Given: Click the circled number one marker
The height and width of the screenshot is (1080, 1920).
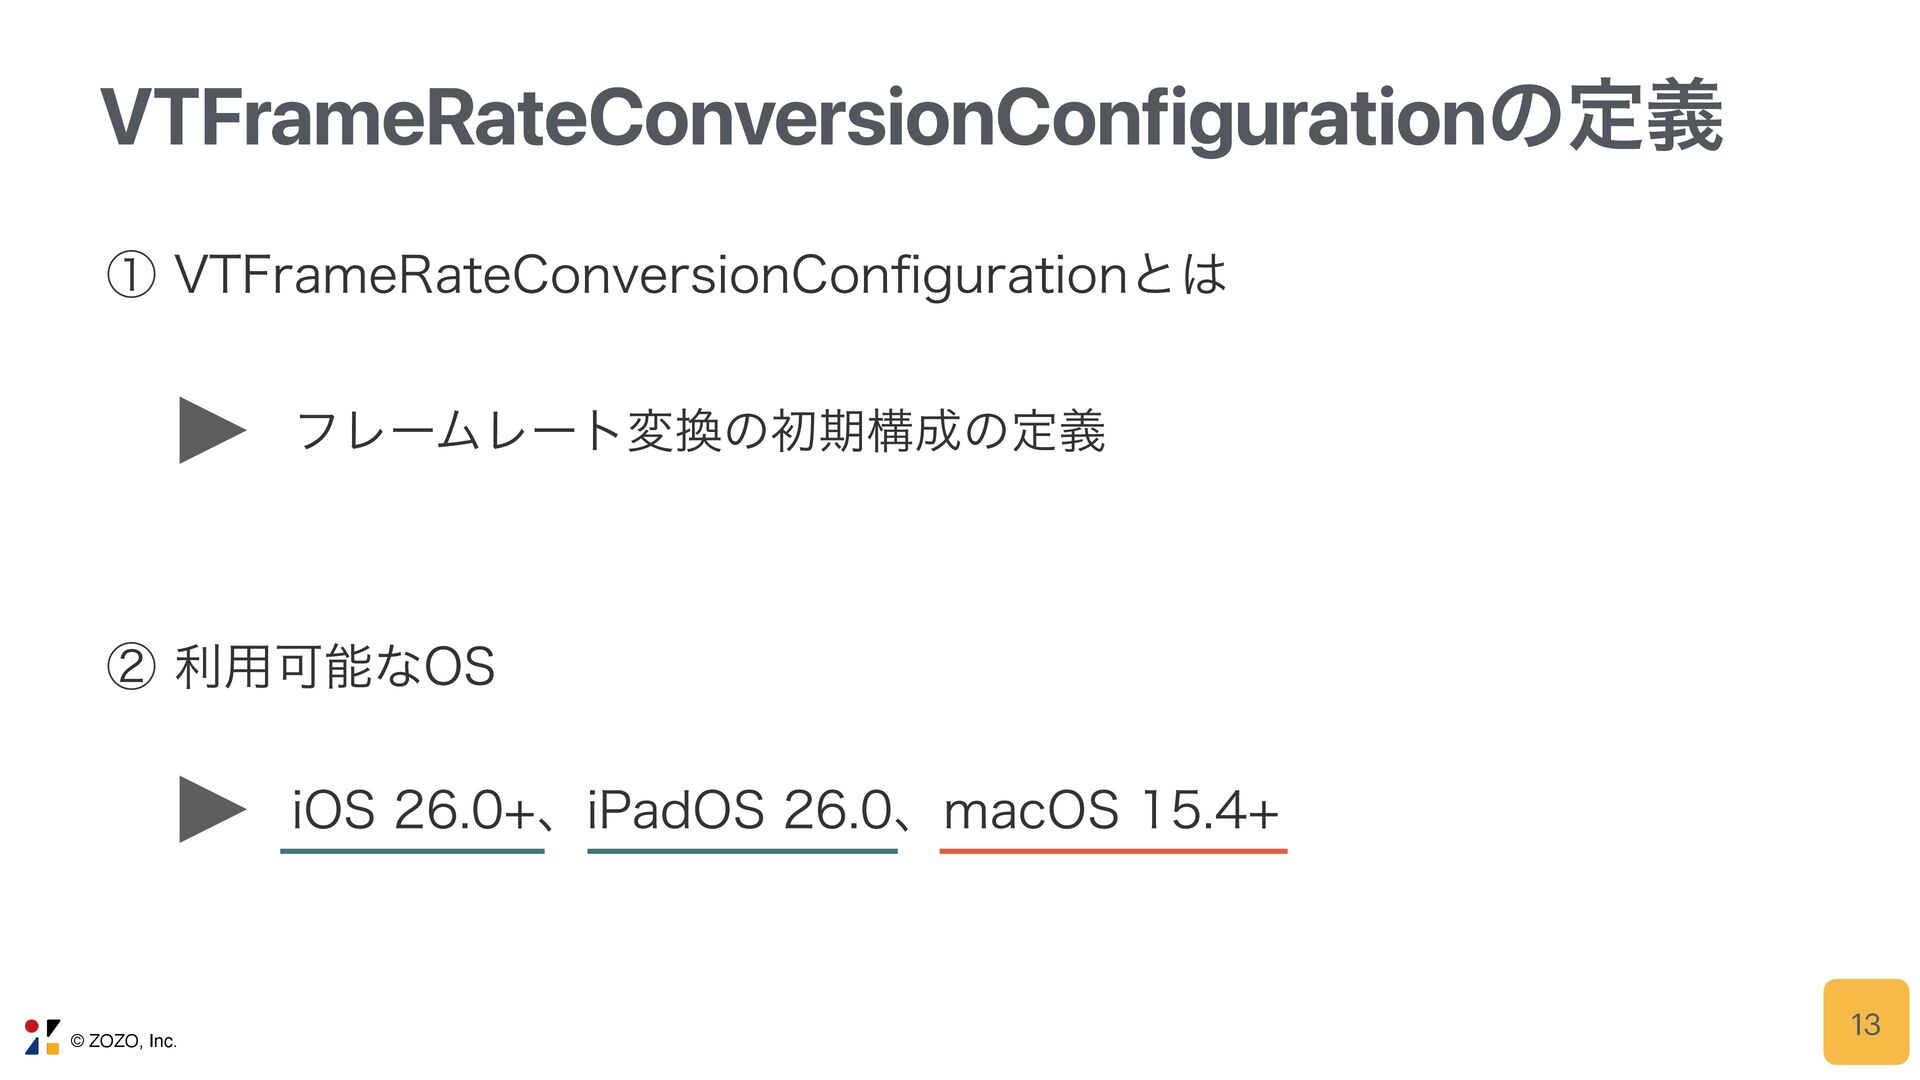Looking at the screenshot, I should coord(131,275).
